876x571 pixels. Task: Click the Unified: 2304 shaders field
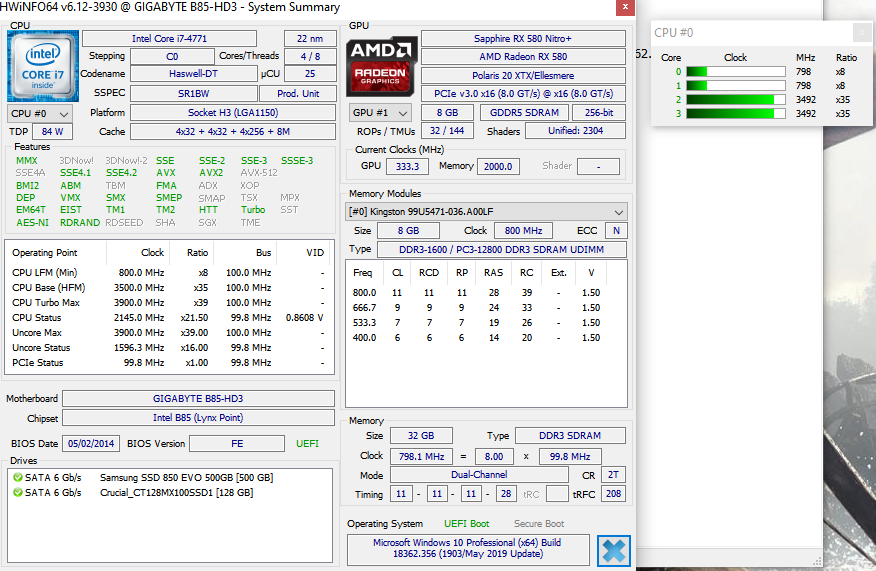(x=575, y=131)
